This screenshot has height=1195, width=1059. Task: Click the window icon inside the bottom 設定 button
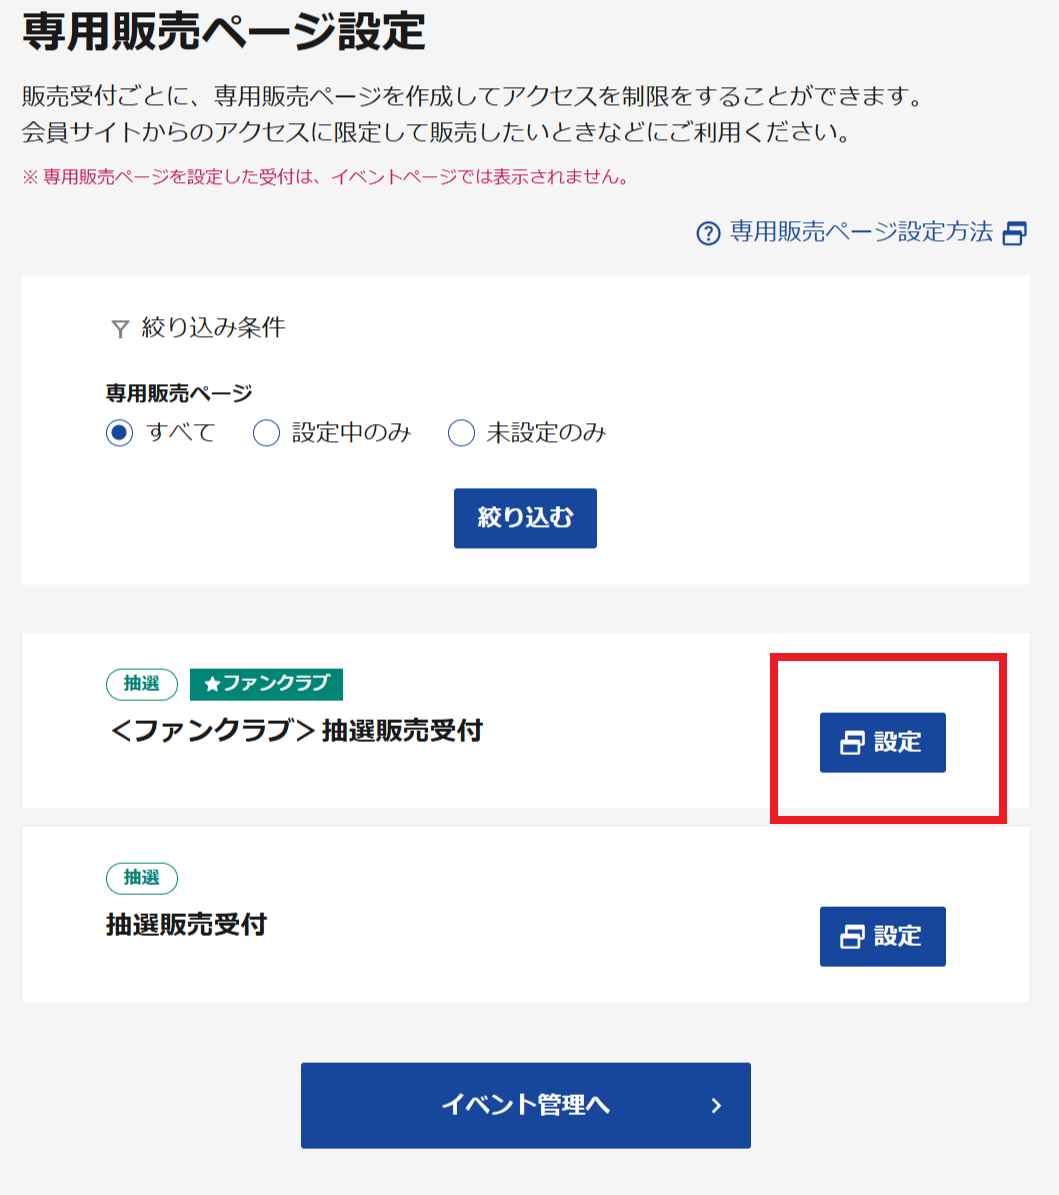click(x=854, y=936)
